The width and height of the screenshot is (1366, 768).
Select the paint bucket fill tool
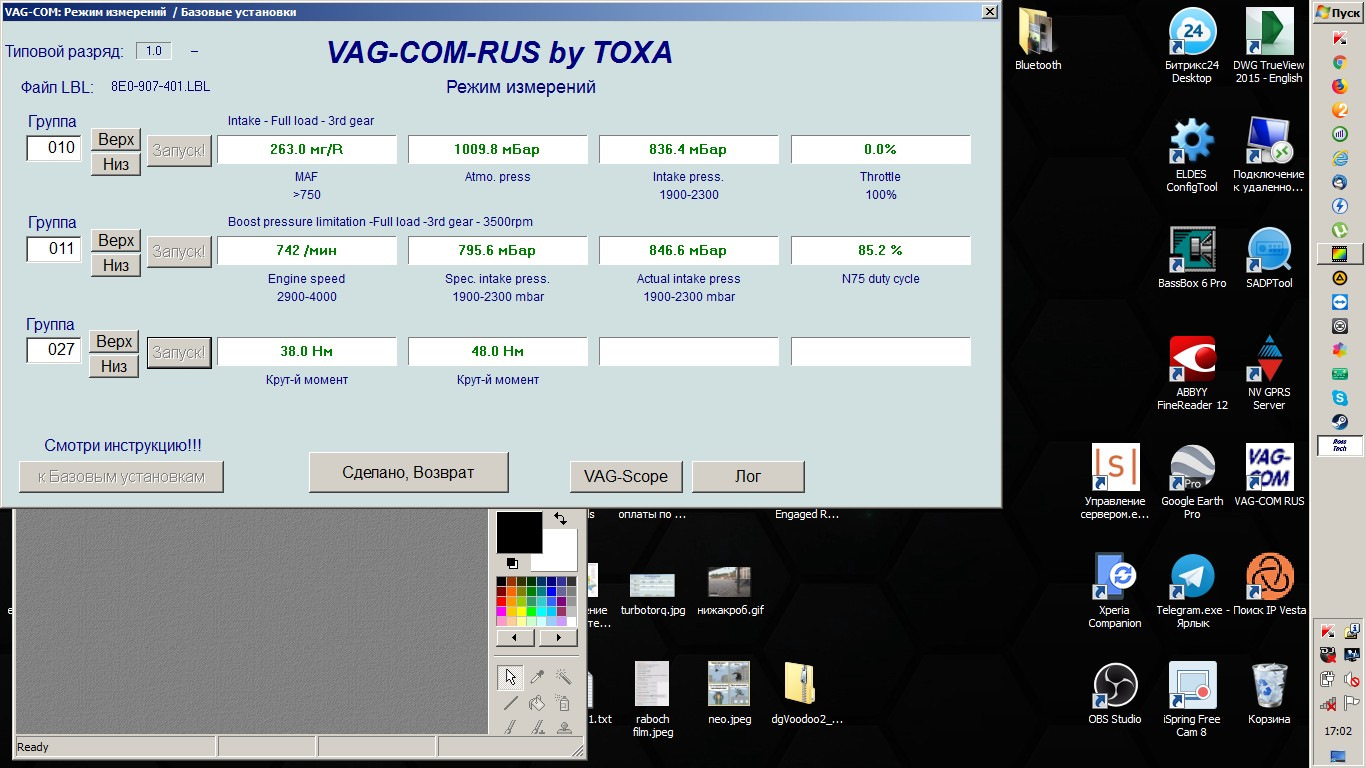(537, 703)
